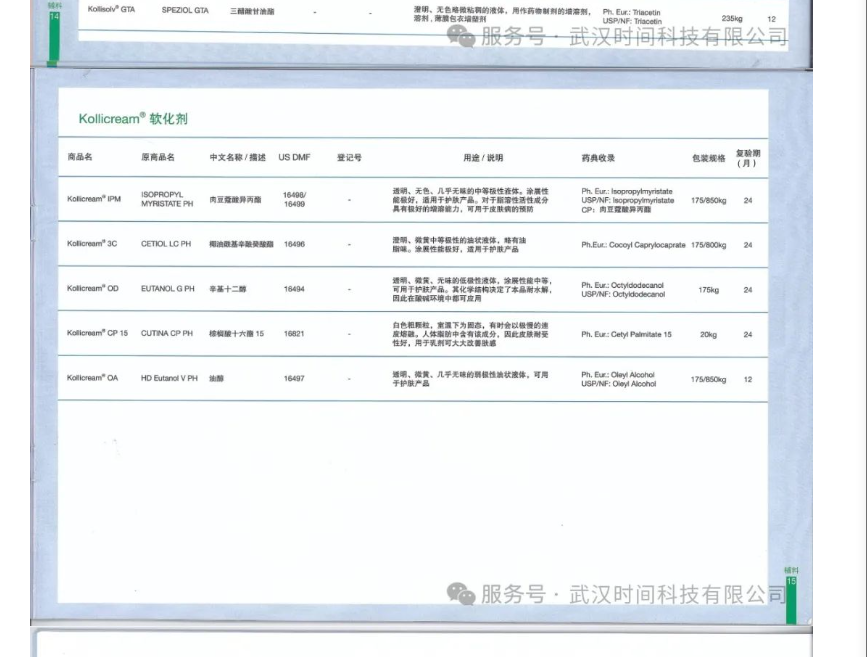Image resolution: width=867 pixels, height=657 pixels.
Task: Click CP: 肉豆蔻酸异丙酯 pharmacopoeia entry
Action: point(616,210)
